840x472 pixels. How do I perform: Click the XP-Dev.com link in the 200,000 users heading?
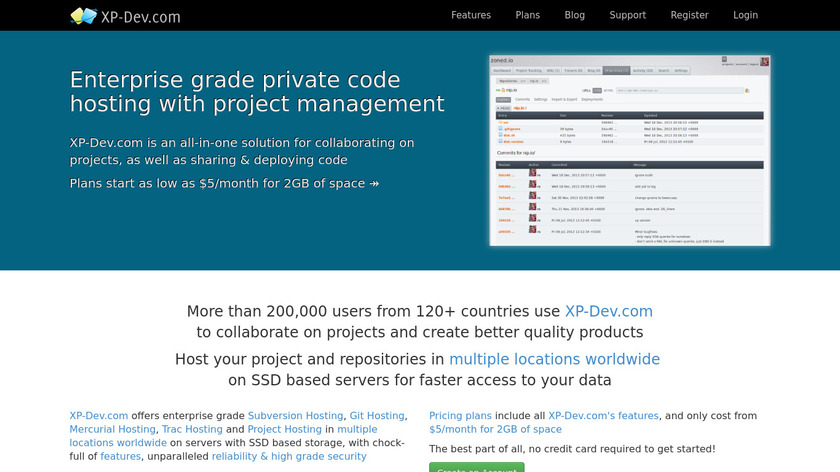click(608, 311)
